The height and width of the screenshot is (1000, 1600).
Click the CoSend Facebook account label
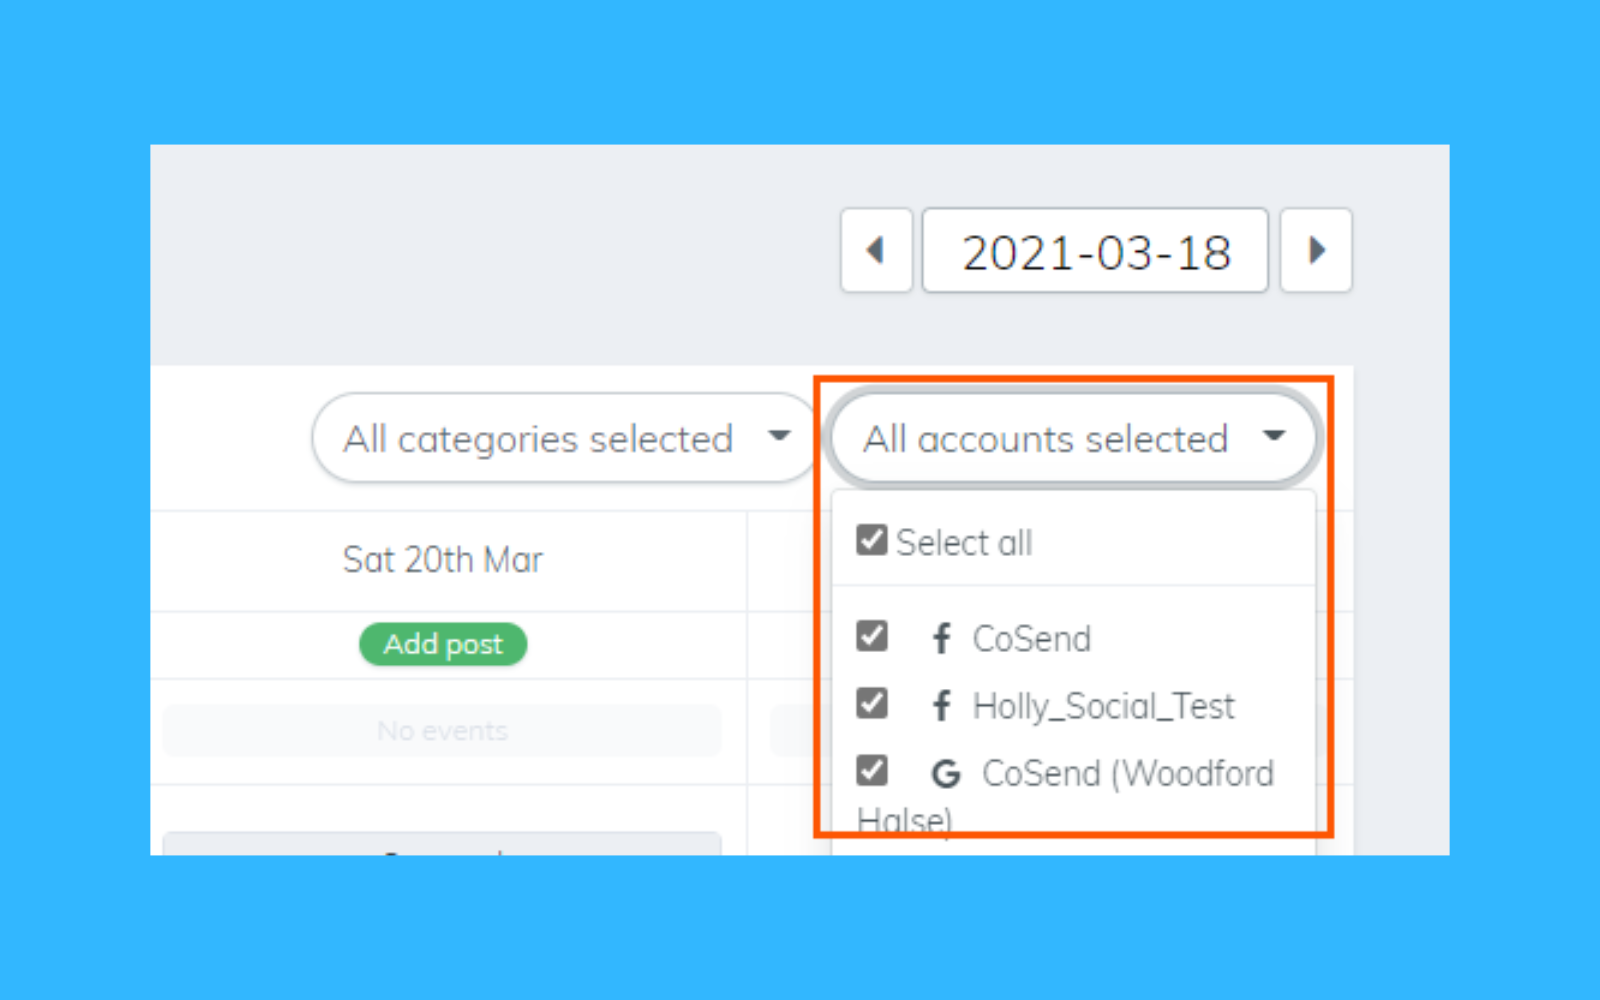[1031, 638]
